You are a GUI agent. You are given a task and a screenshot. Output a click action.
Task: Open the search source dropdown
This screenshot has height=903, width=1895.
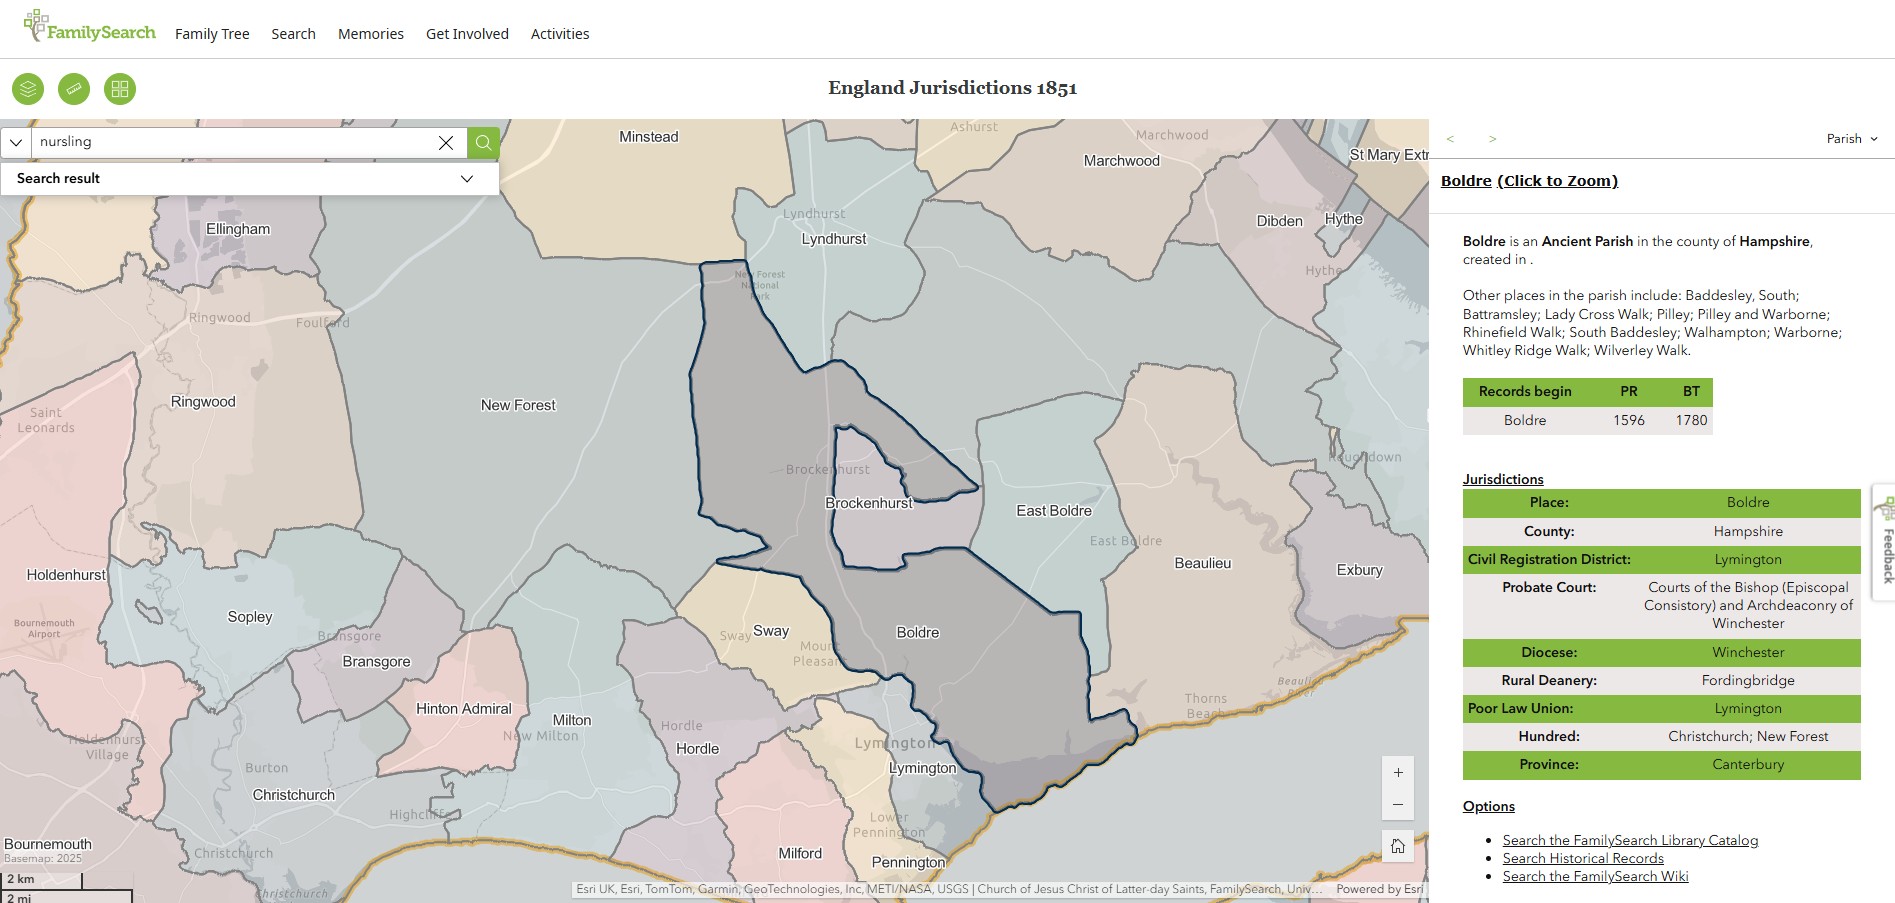[16, 143]
